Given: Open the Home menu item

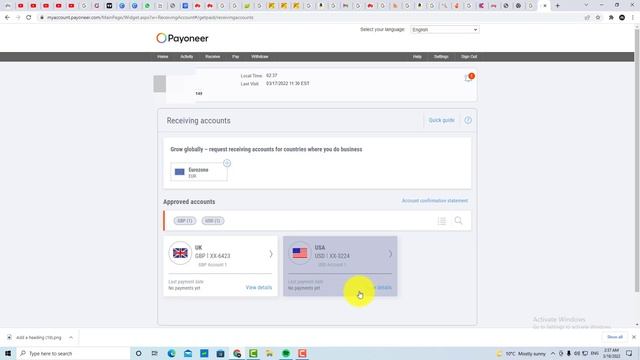Looking at the screenshot, I should 162,57.
